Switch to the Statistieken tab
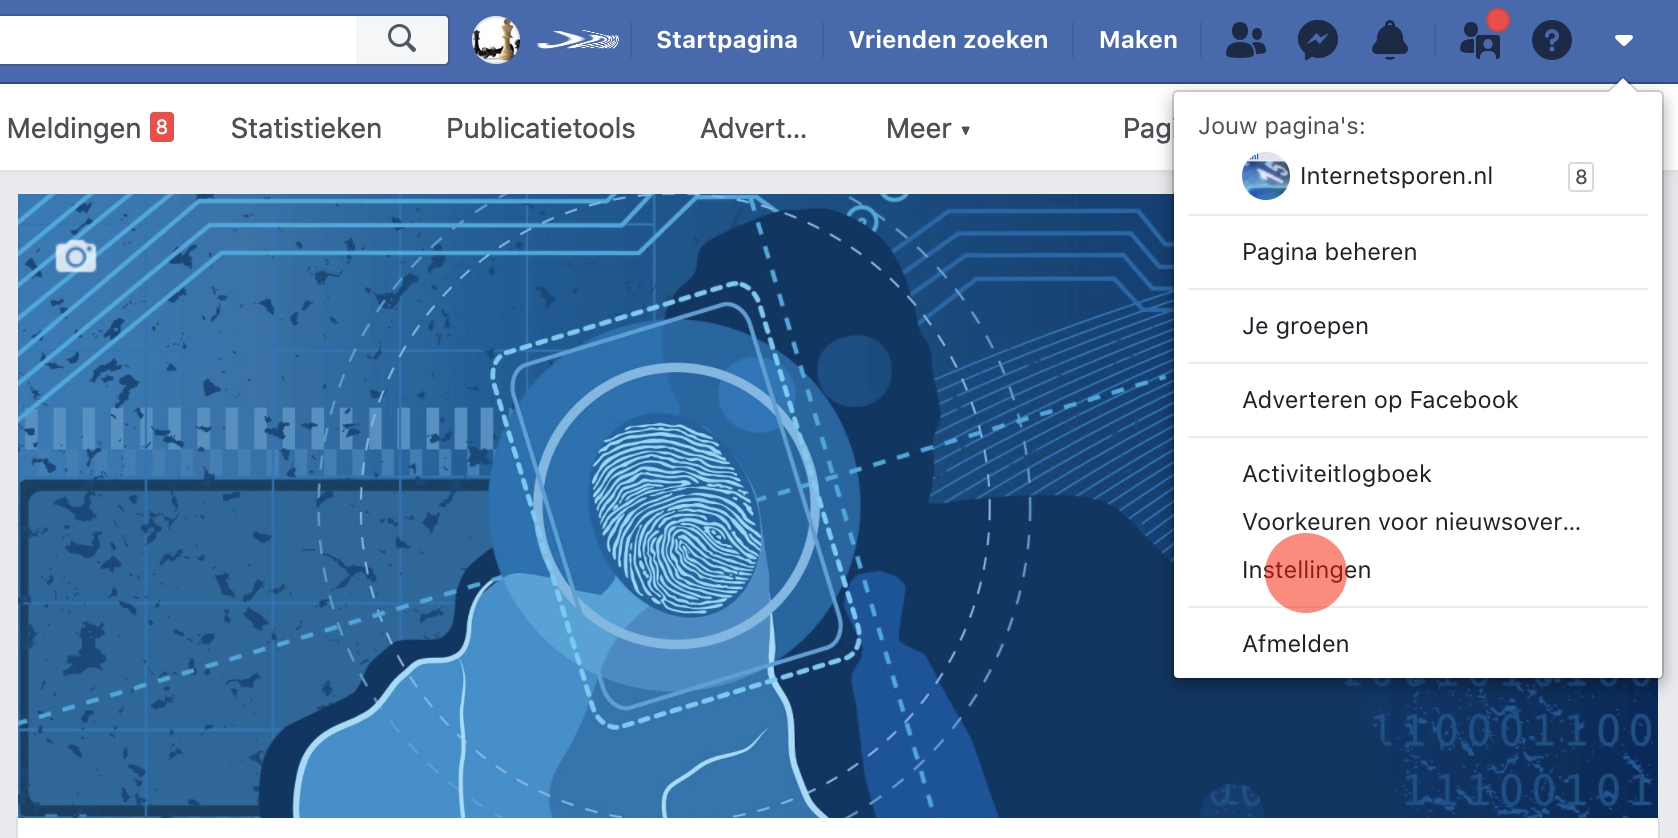Image resolution: width=1678 pixels, height=838 pixels. pos(306,129)
